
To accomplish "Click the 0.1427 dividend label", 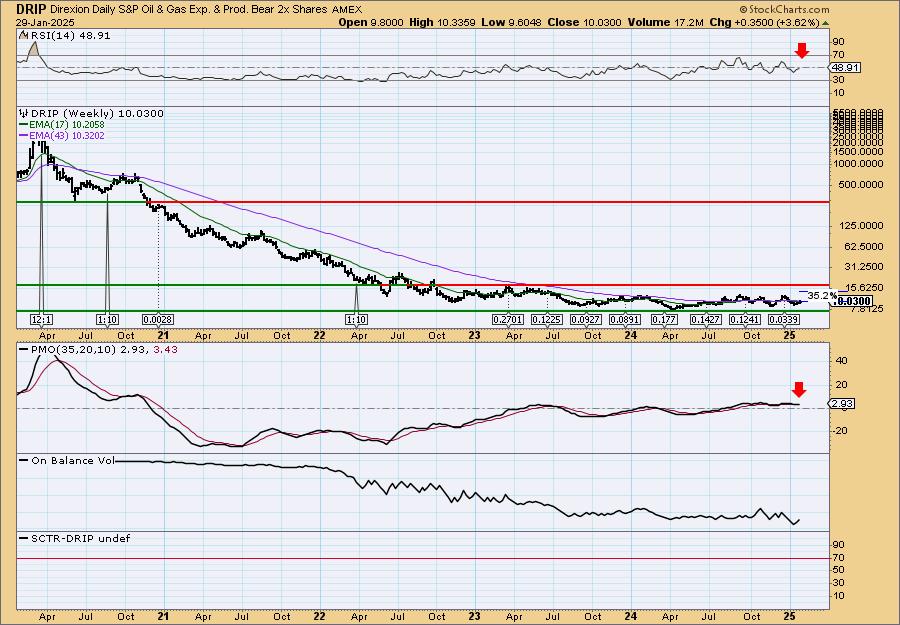I will pyautogui.click(x=705, y=320).
